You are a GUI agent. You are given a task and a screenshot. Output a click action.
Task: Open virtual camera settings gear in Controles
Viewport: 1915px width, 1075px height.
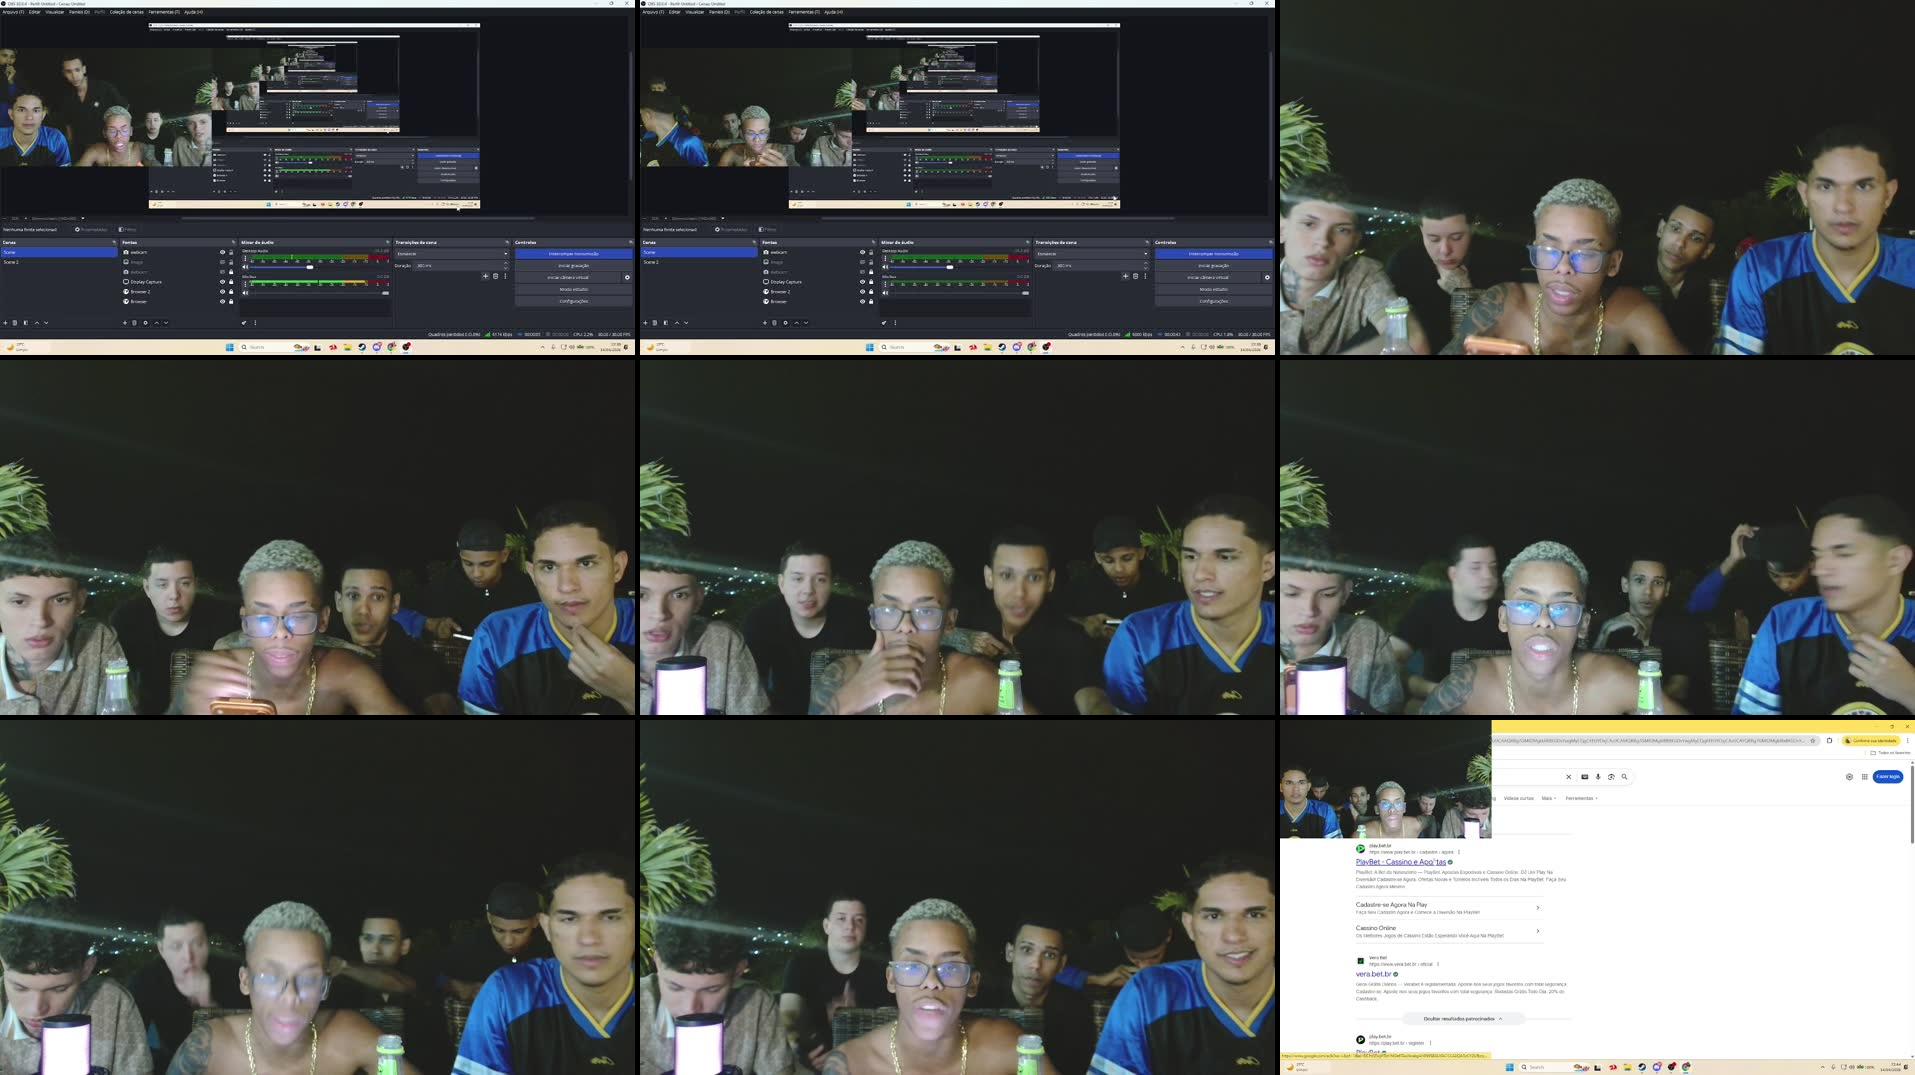click(627, 277)
